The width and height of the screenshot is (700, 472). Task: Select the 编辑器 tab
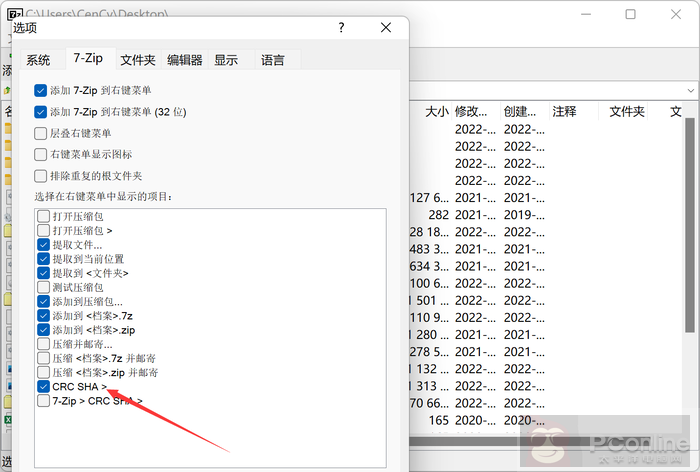tap(185, 60)
